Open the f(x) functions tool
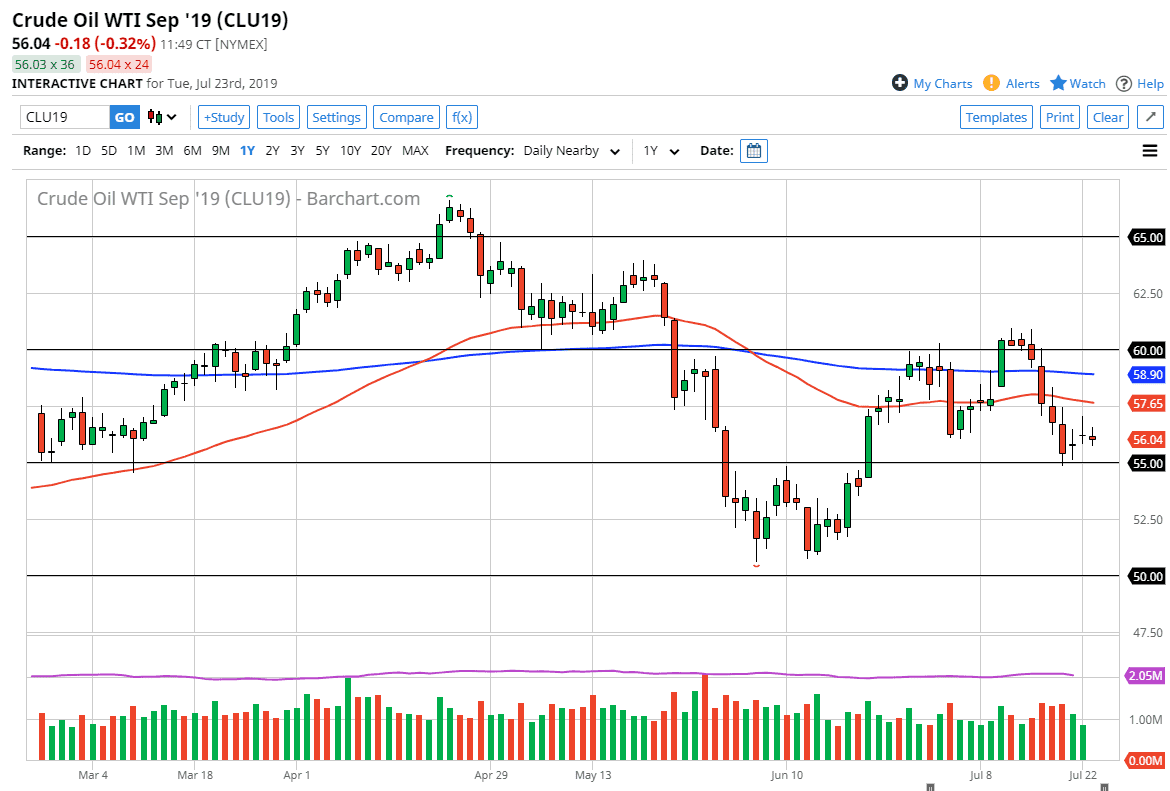 coord(461,117)
